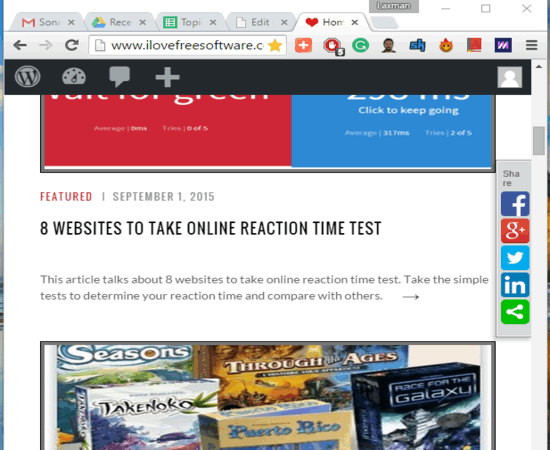Screen dimensions: 550x450
Task: Click the plus icon to add new content
Action: pos(167,76)
